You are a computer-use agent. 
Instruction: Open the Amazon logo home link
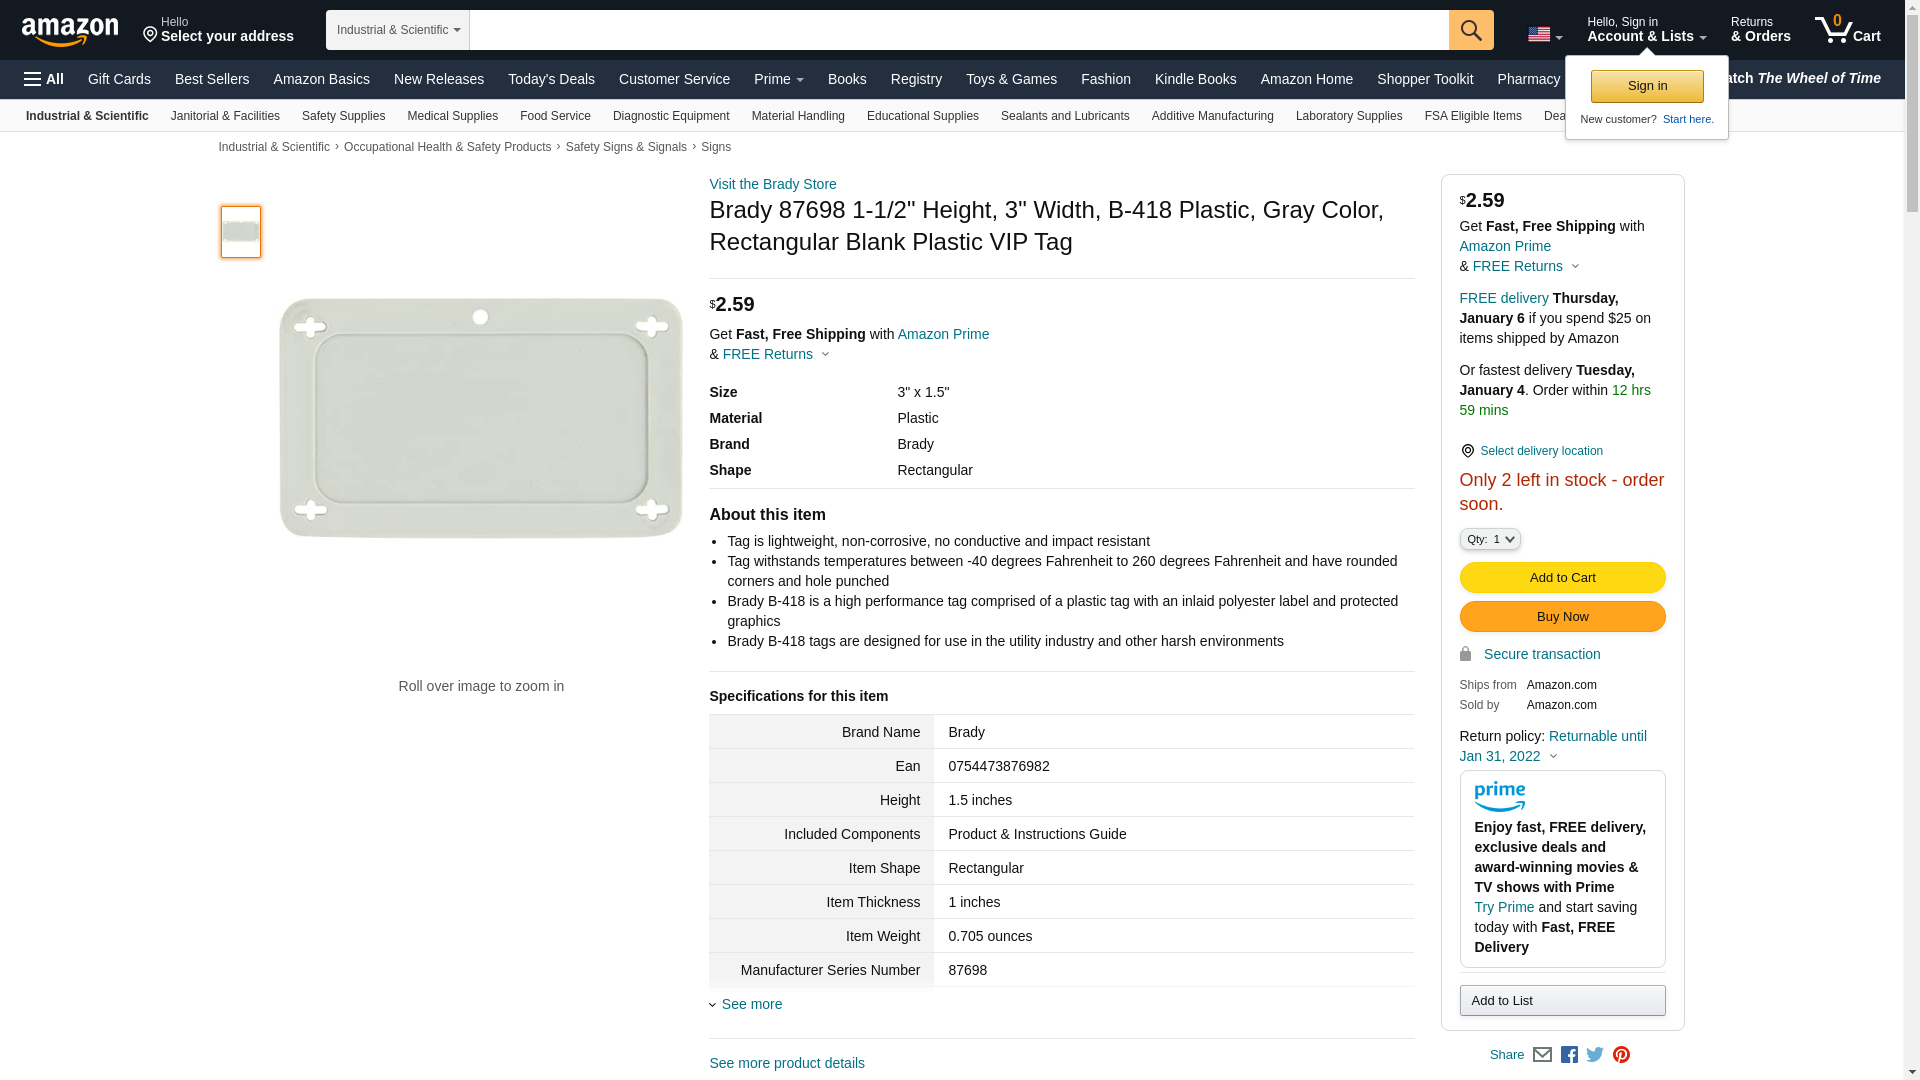pos(70,32)
